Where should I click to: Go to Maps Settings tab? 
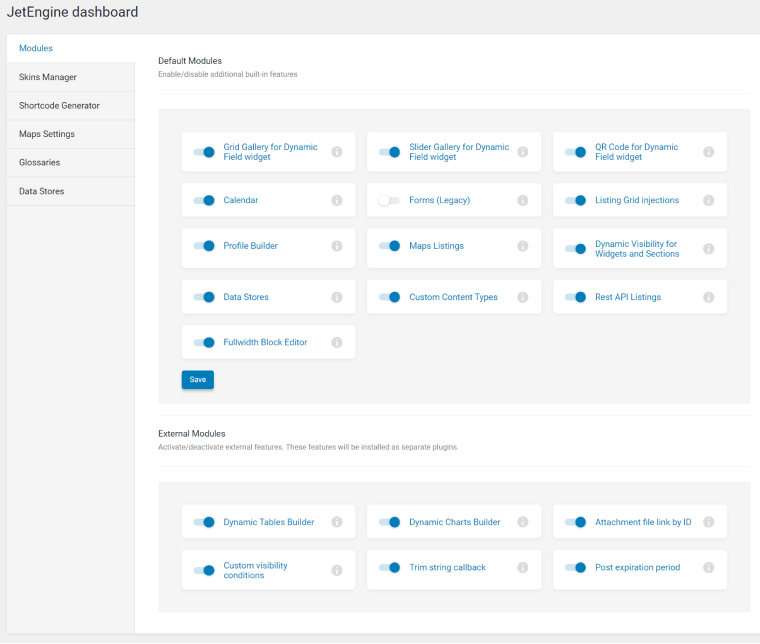(71, 134)
